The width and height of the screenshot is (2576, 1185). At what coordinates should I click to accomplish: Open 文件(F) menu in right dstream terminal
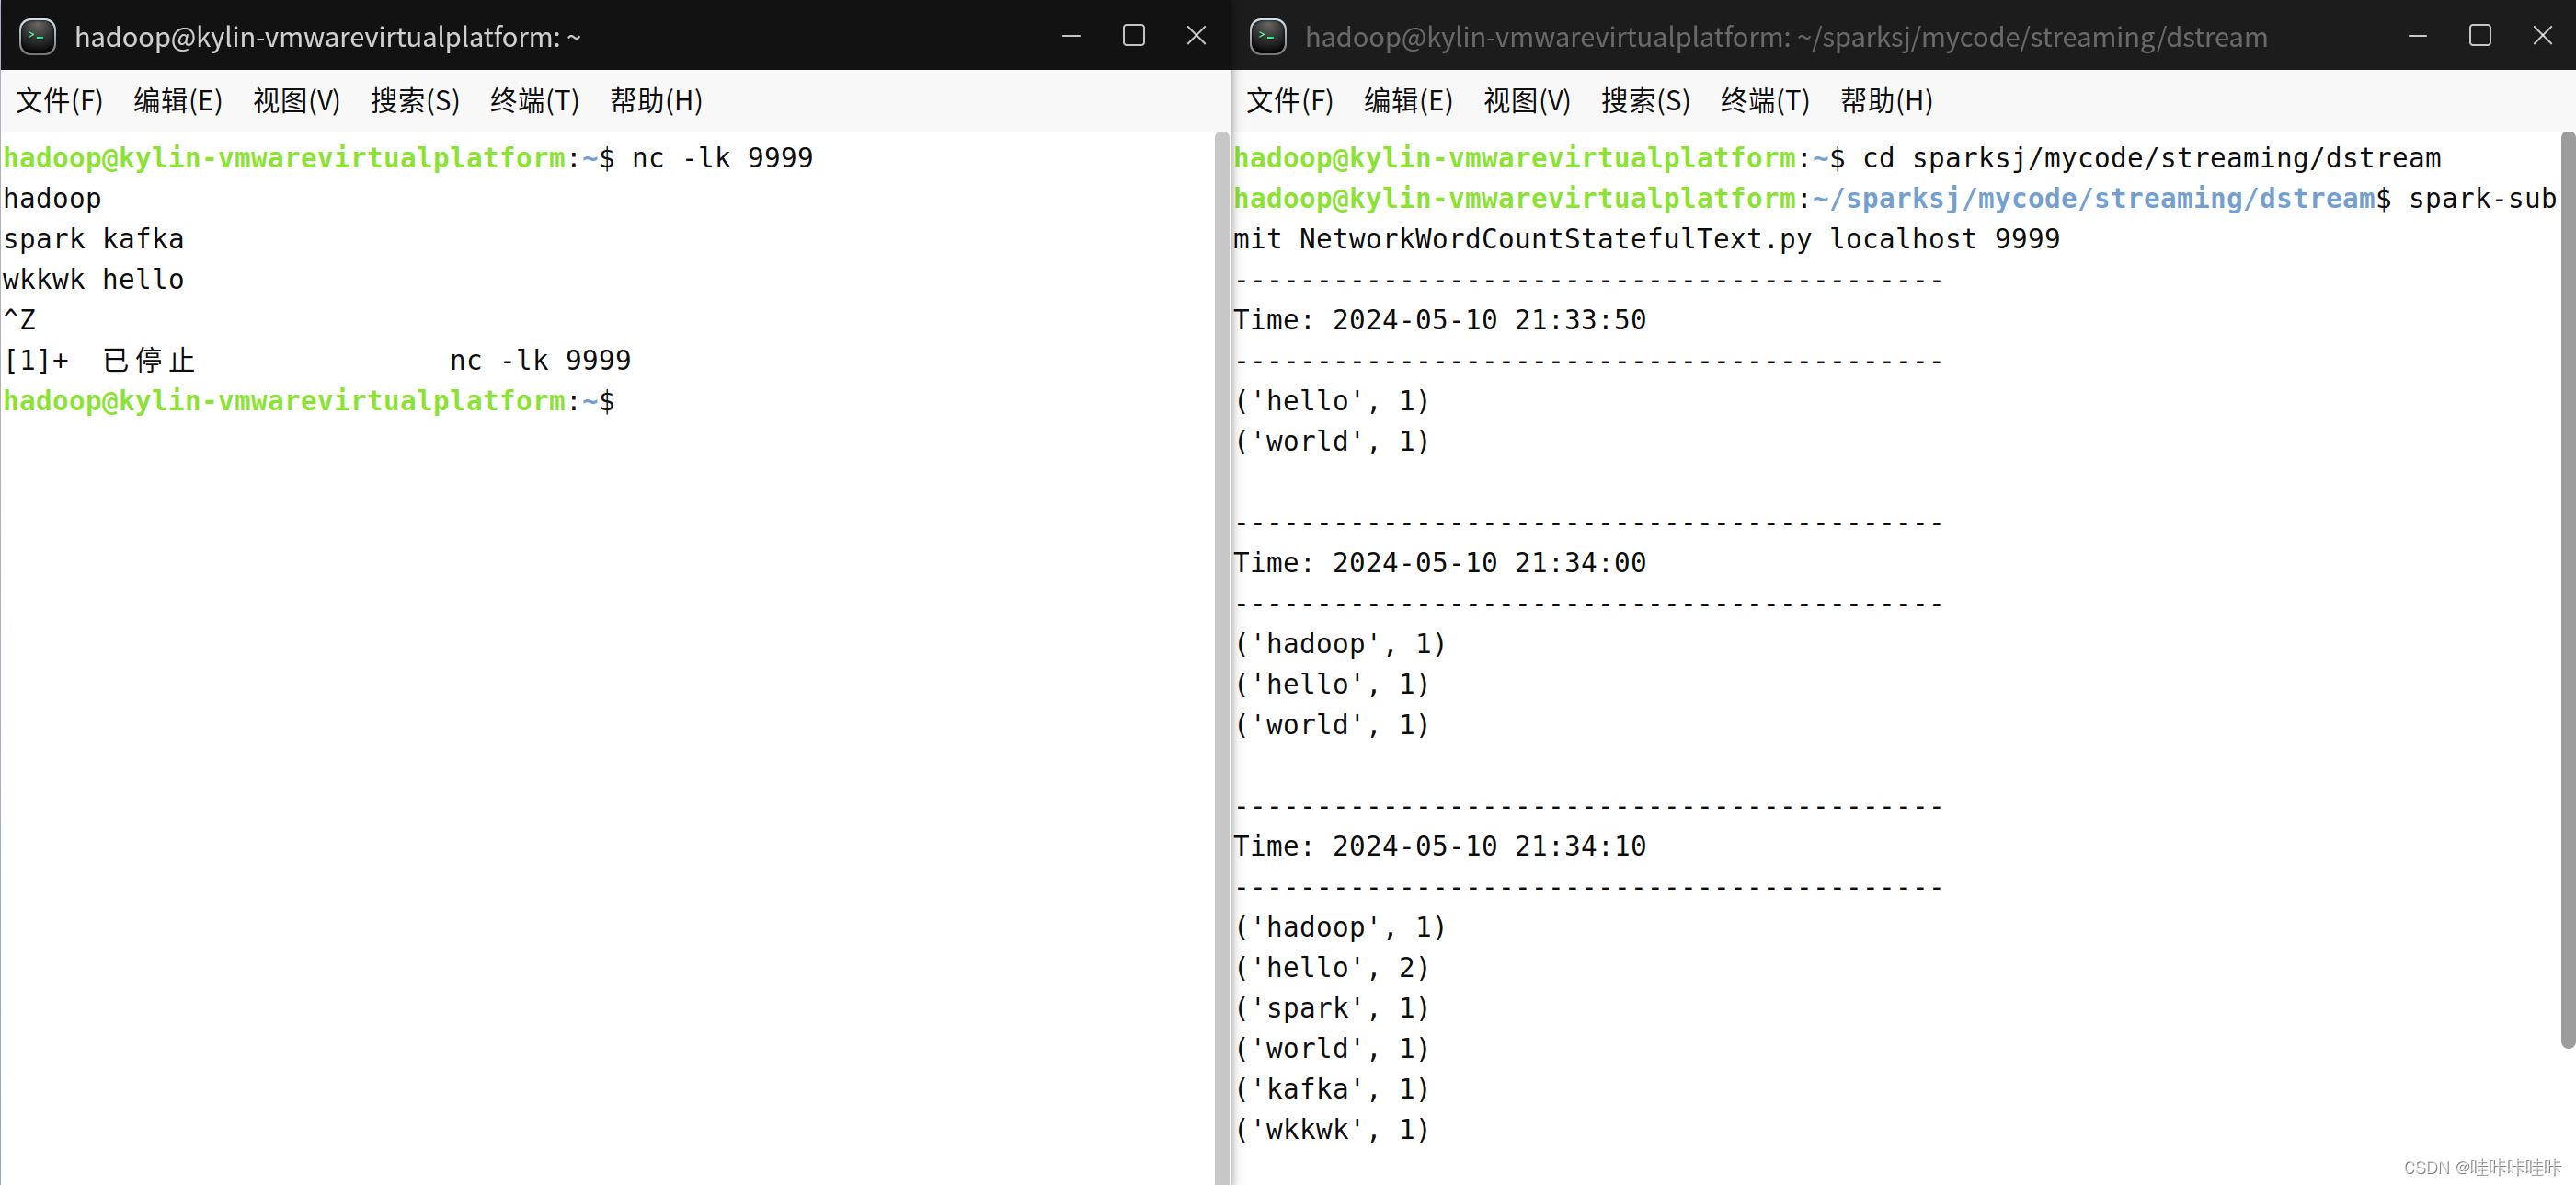1289,100
